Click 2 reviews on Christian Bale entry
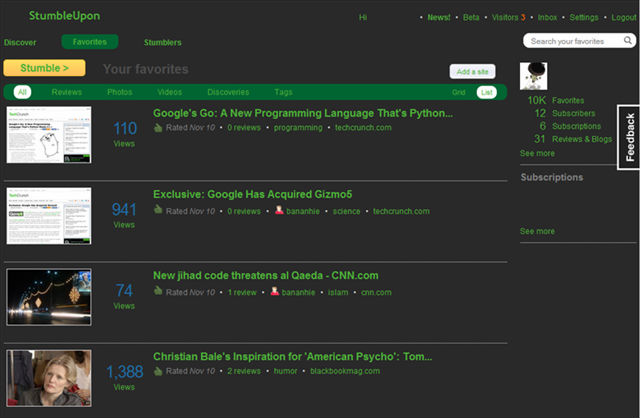Screen dimensions: 640x418 (x=244, y=371)
